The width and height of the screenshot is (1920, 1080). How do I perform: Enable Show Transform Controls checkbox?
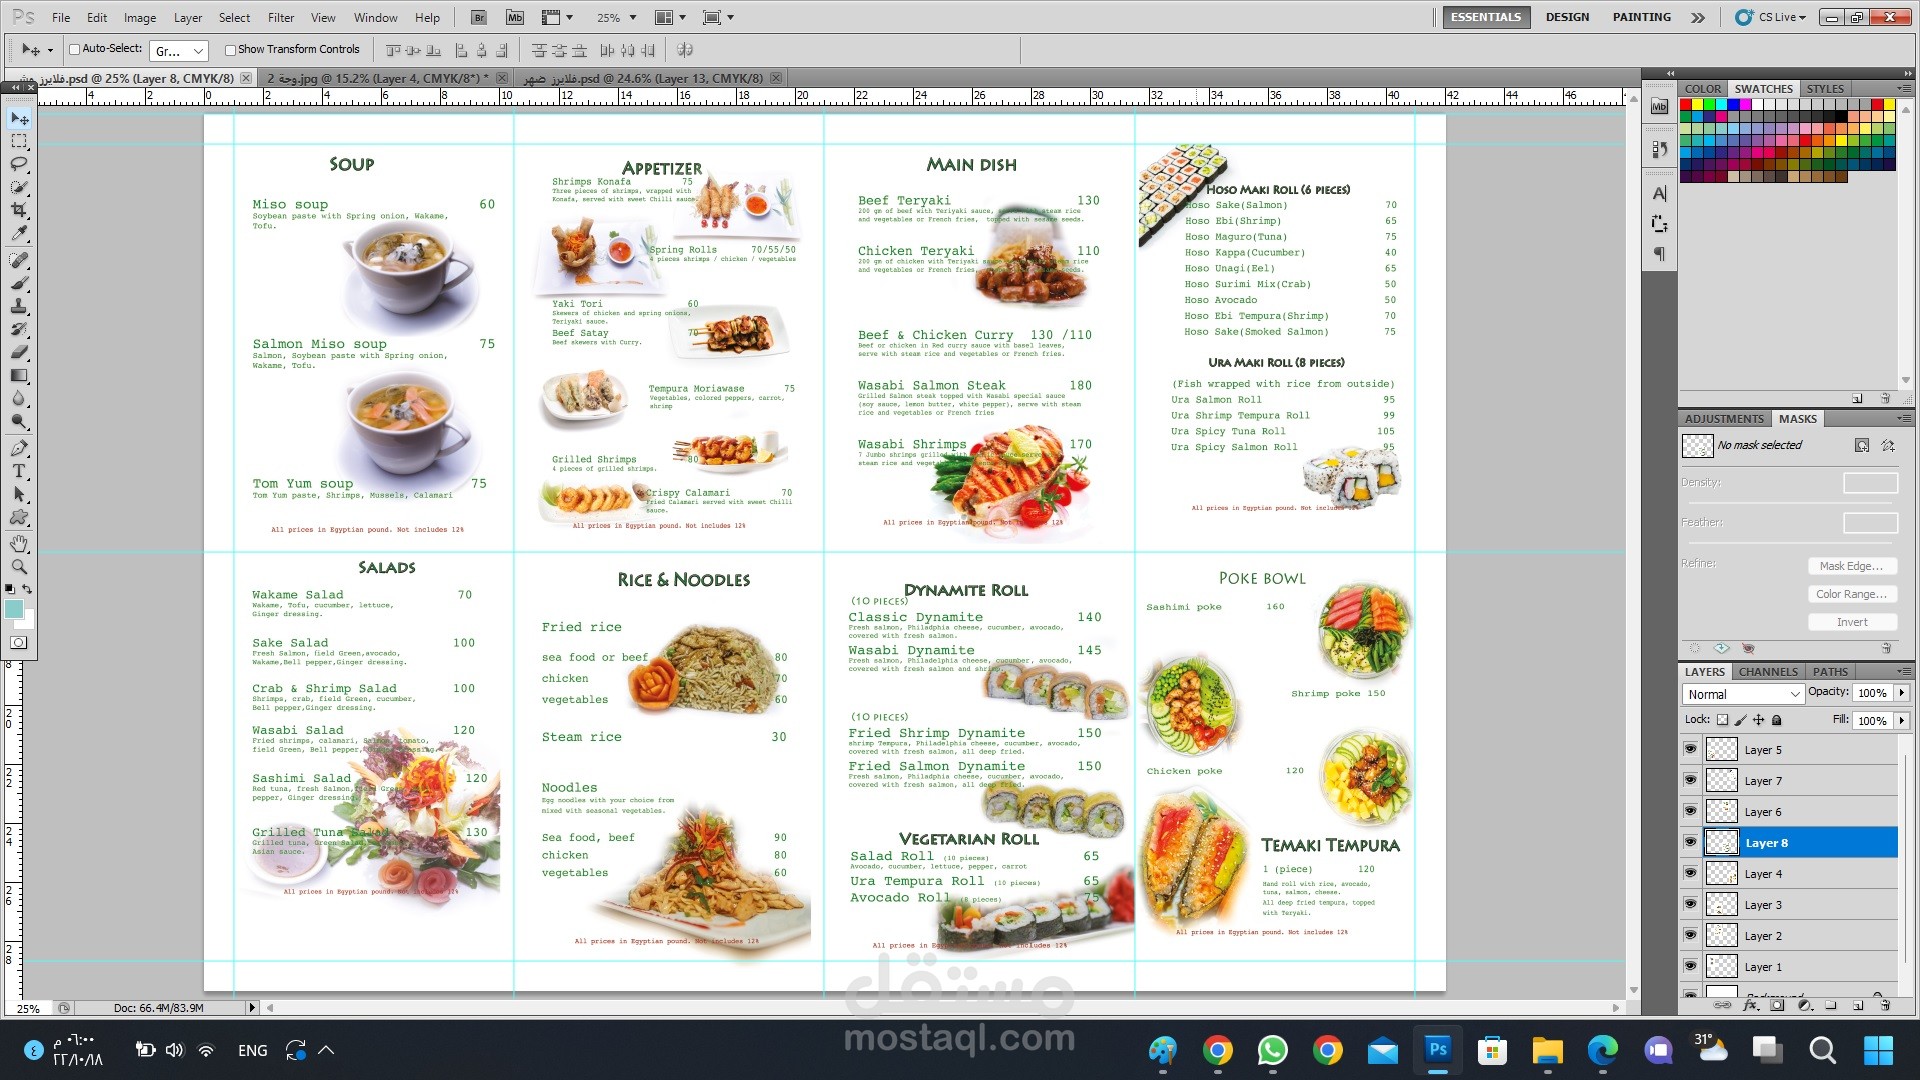click(230, 49)
